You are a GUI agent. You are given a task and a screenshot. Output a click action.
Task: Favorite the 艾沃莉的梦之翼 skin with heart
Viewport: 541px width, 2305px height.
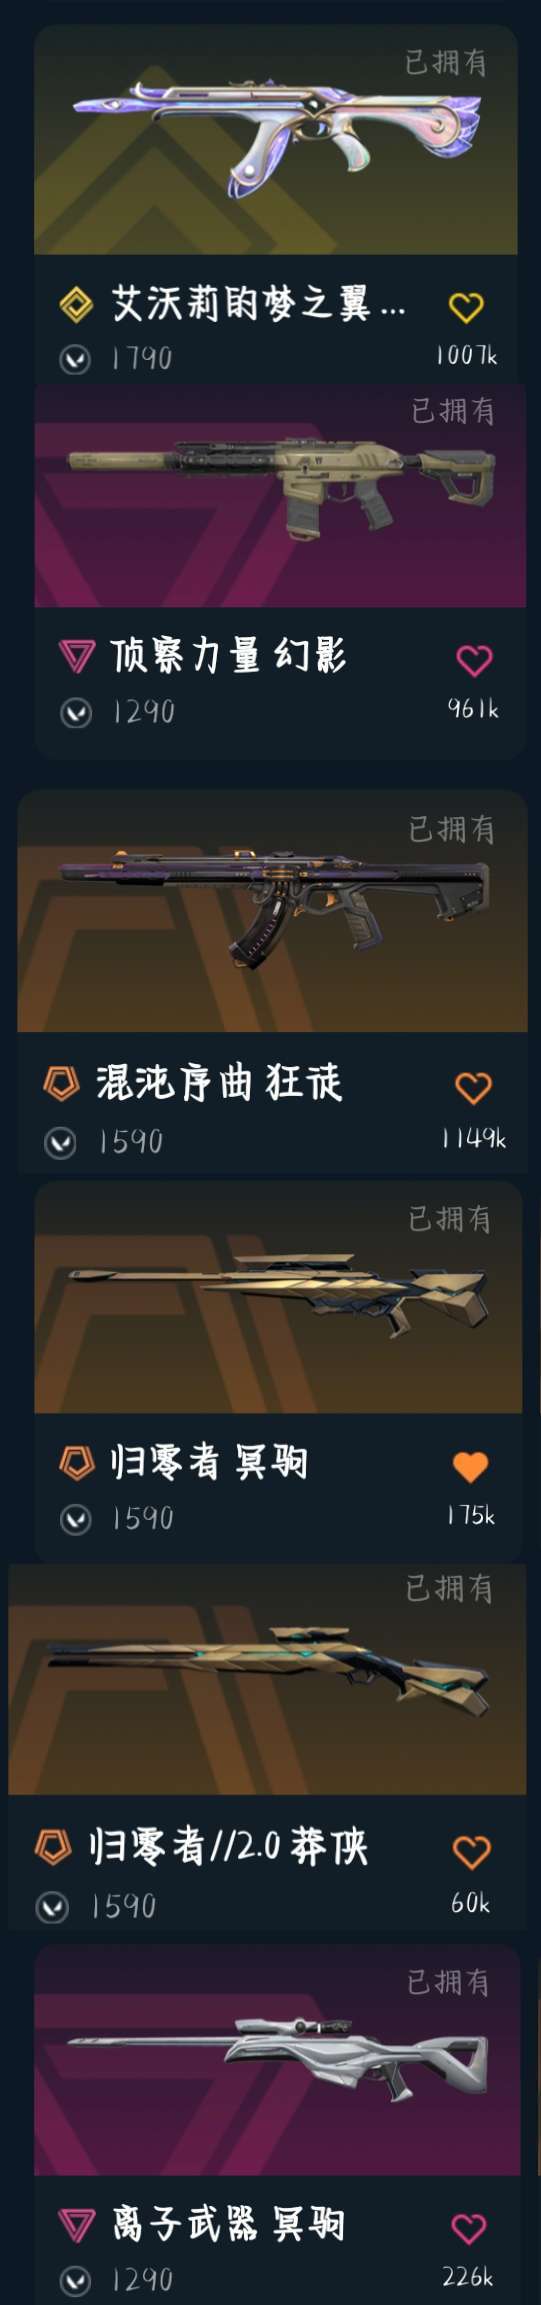(466, 307)
